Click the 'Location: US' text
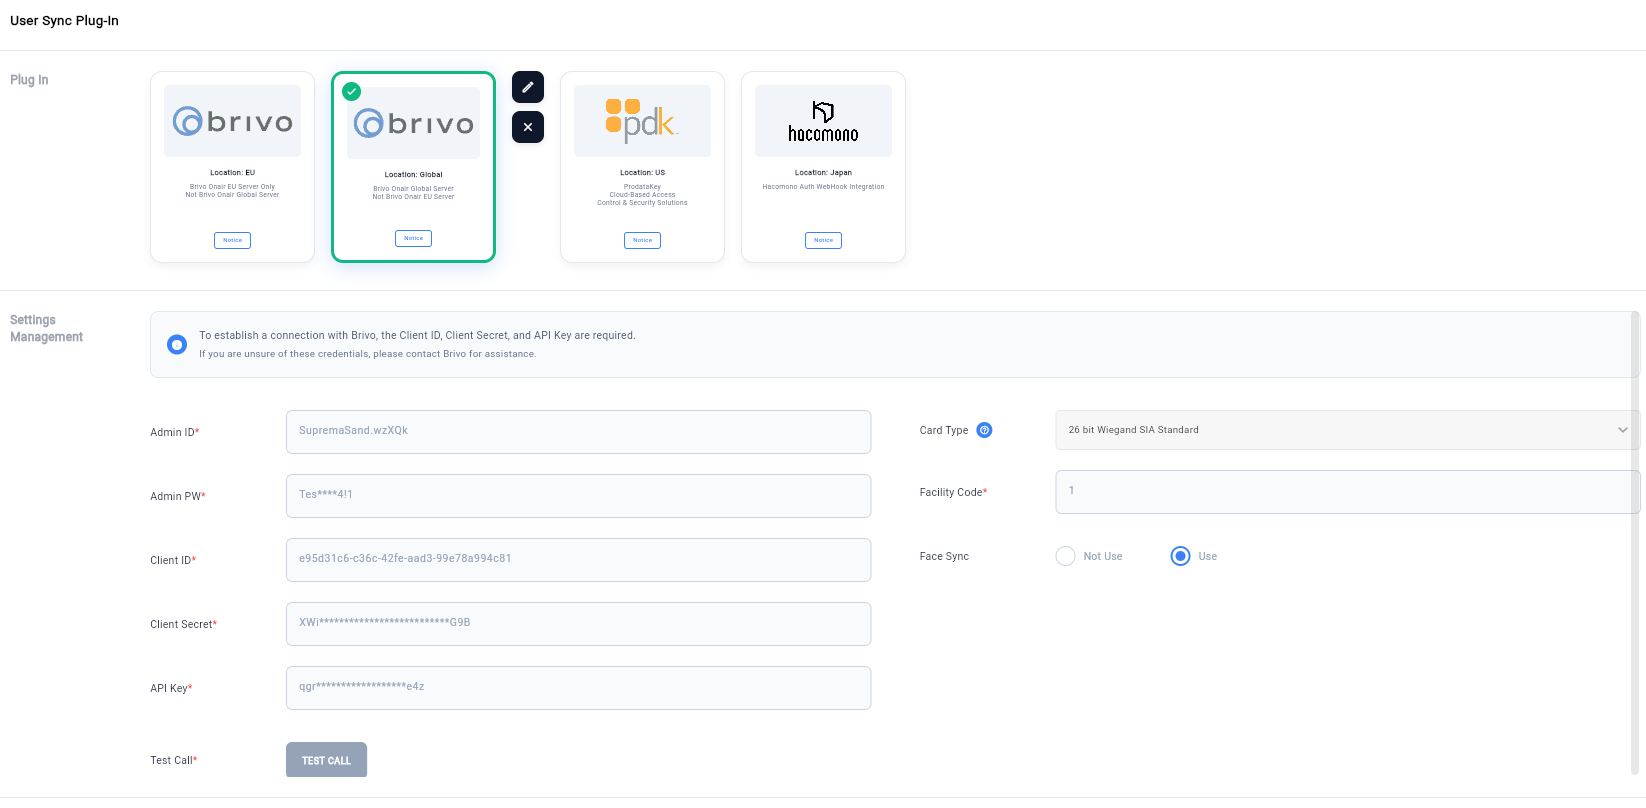Screen dimensions: 1646x808 [x=642, y=172]
